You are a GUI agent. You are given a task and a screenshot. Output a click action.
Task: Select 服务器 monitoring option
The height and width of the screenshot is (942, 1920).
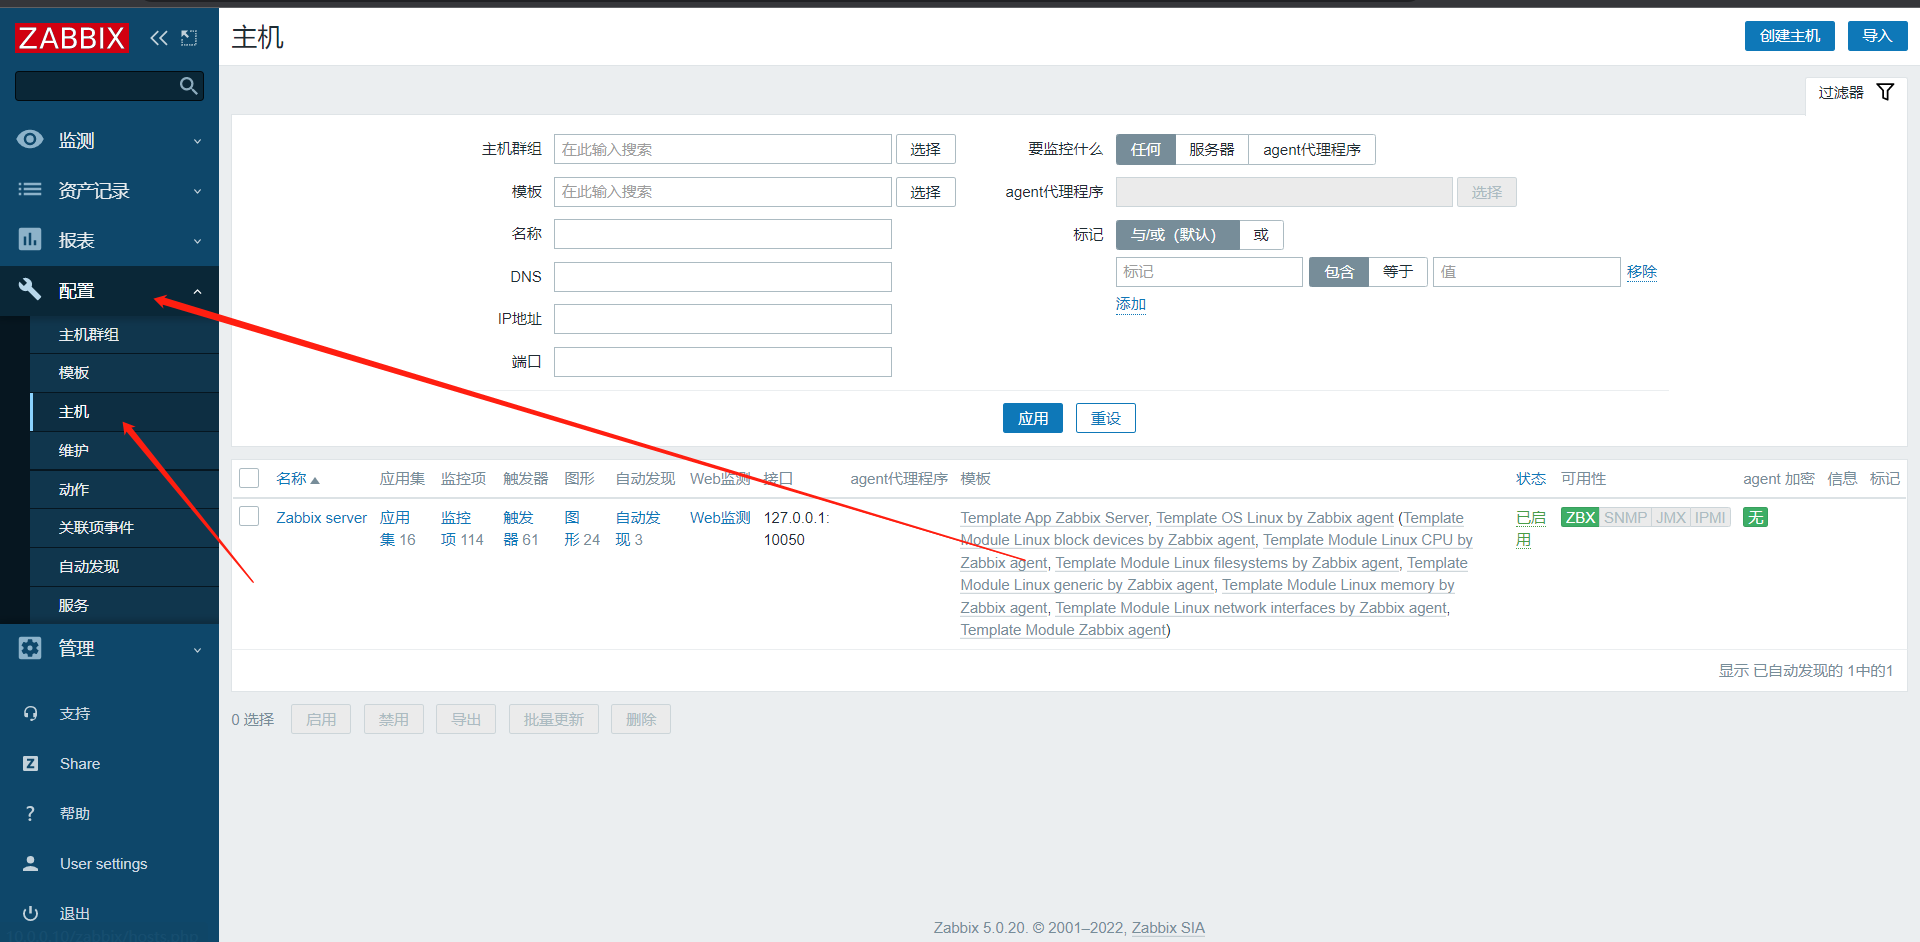point(1212,150)
